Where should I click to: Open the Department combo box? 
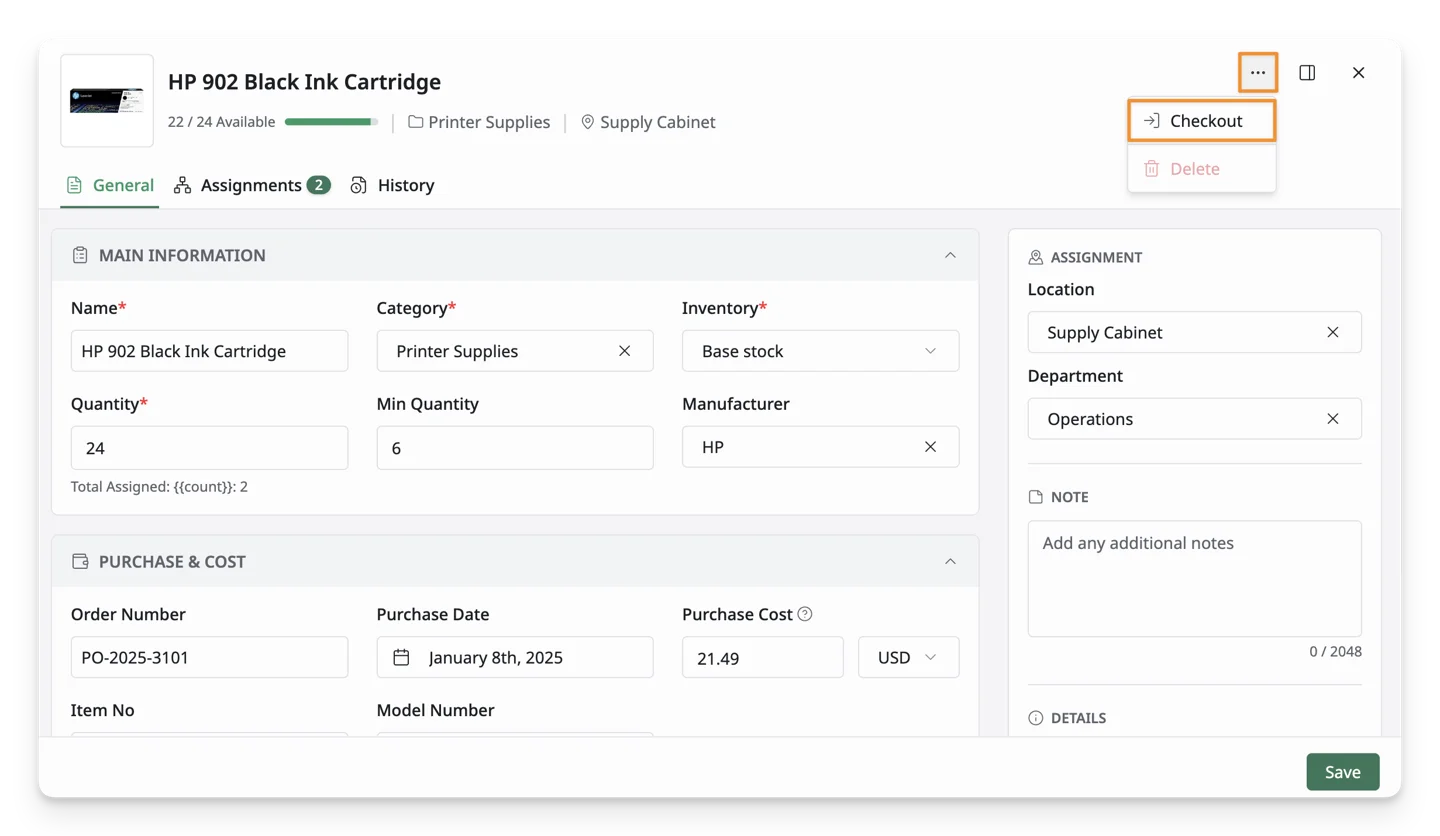pos(1195,419)
